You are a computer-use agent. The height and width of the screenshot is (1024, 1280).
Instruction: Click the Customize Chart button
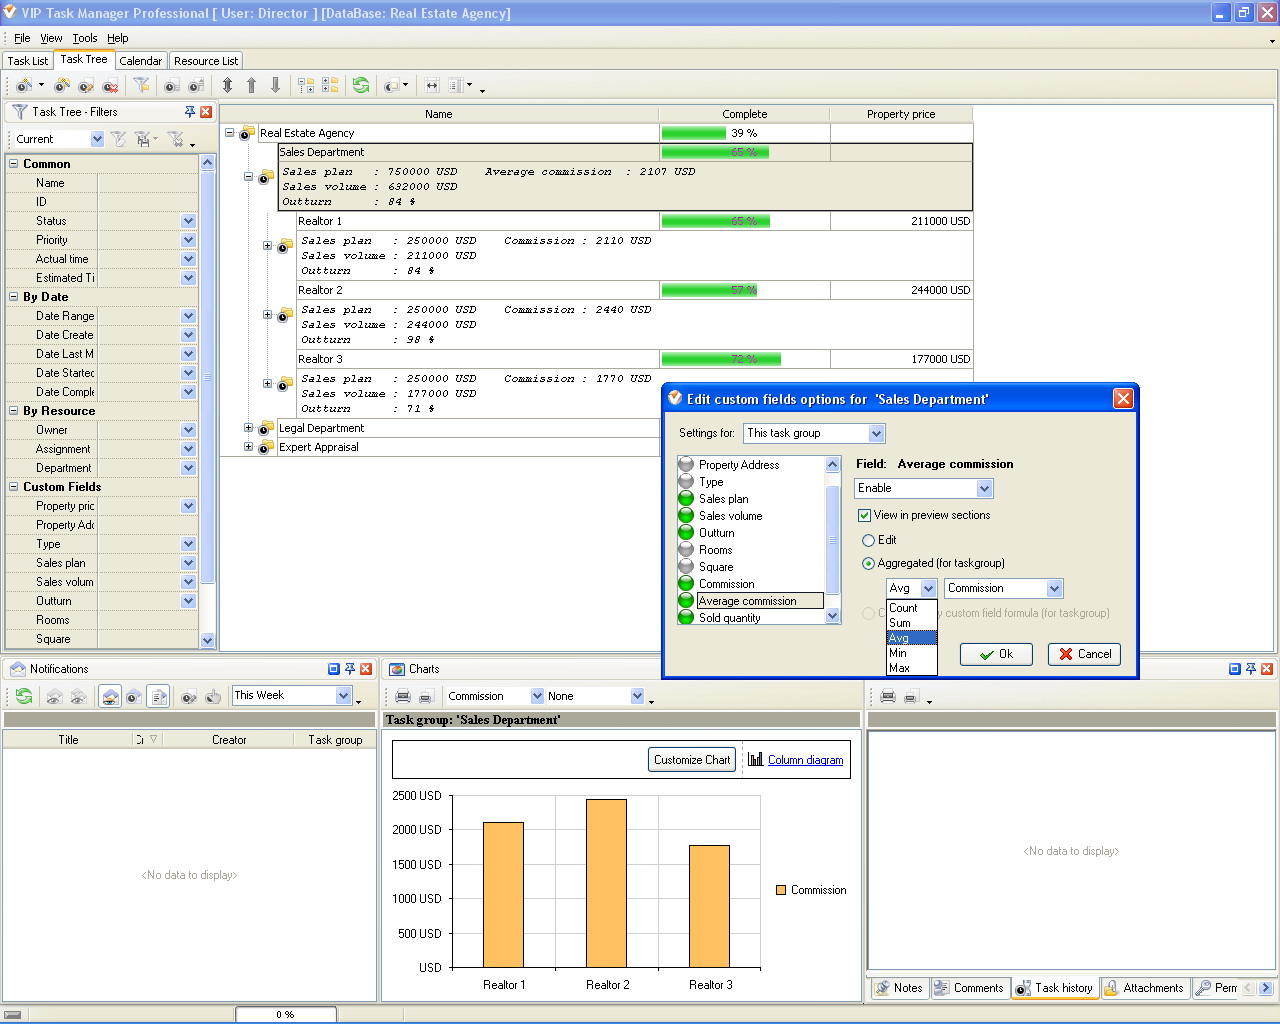(692, 760)
